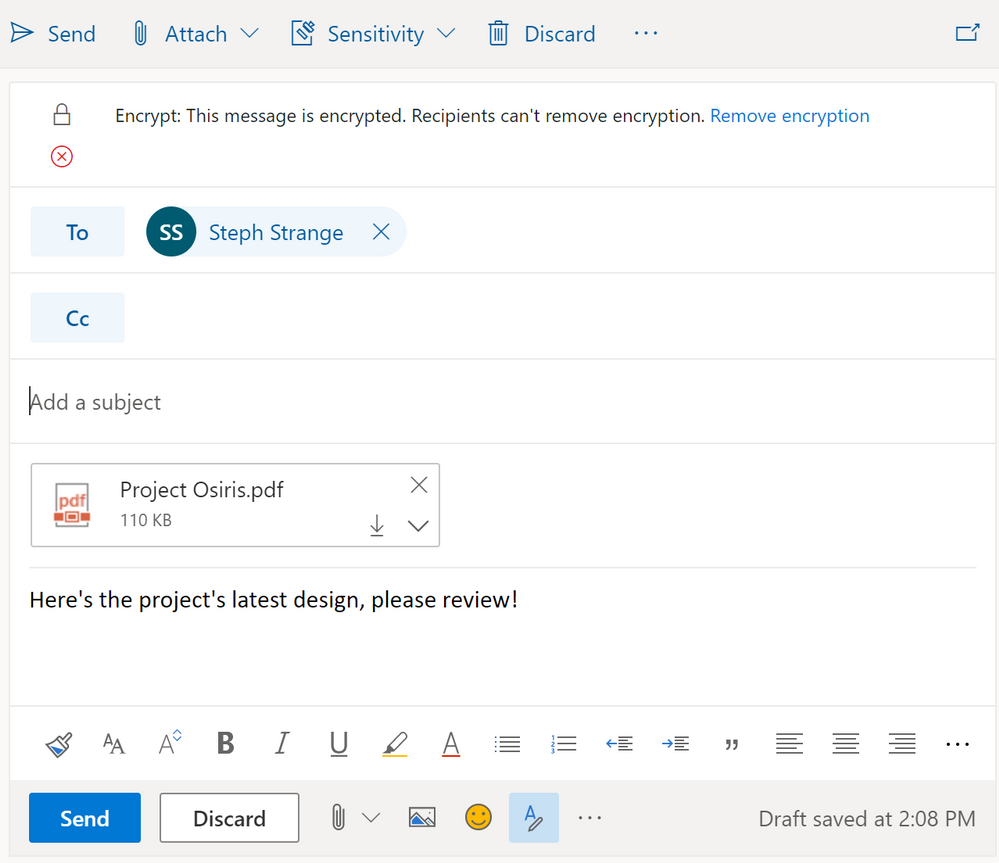The width and height of the screenshot is (999, 863).
Task: Toggle the formatting options pane
Action: [x=533, y=817]
